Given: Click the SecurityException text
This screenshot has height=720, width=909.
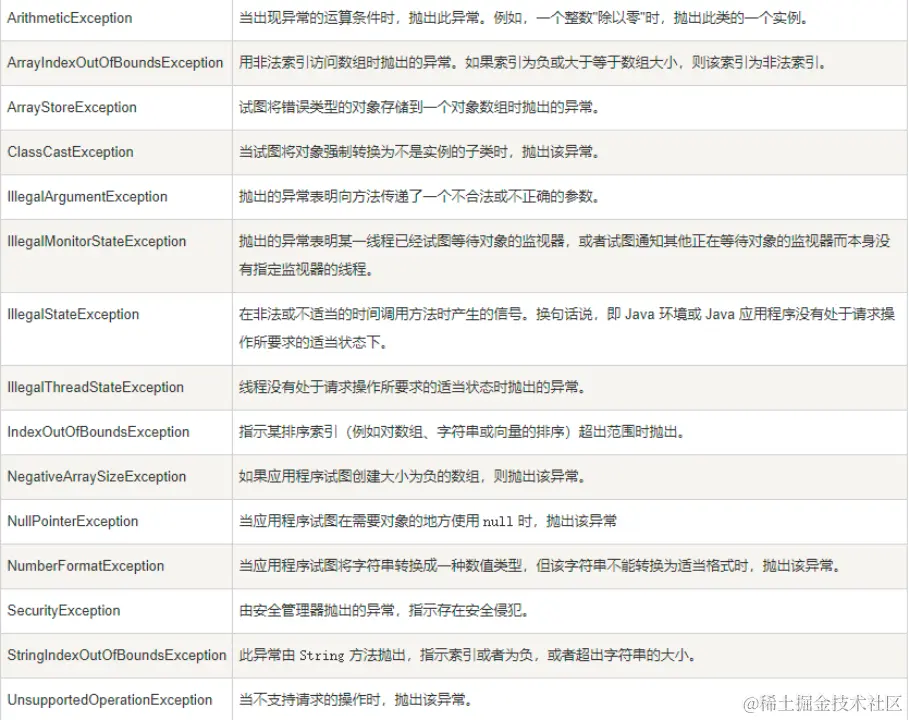Looking at the screenshot, I should click(63, 610).
